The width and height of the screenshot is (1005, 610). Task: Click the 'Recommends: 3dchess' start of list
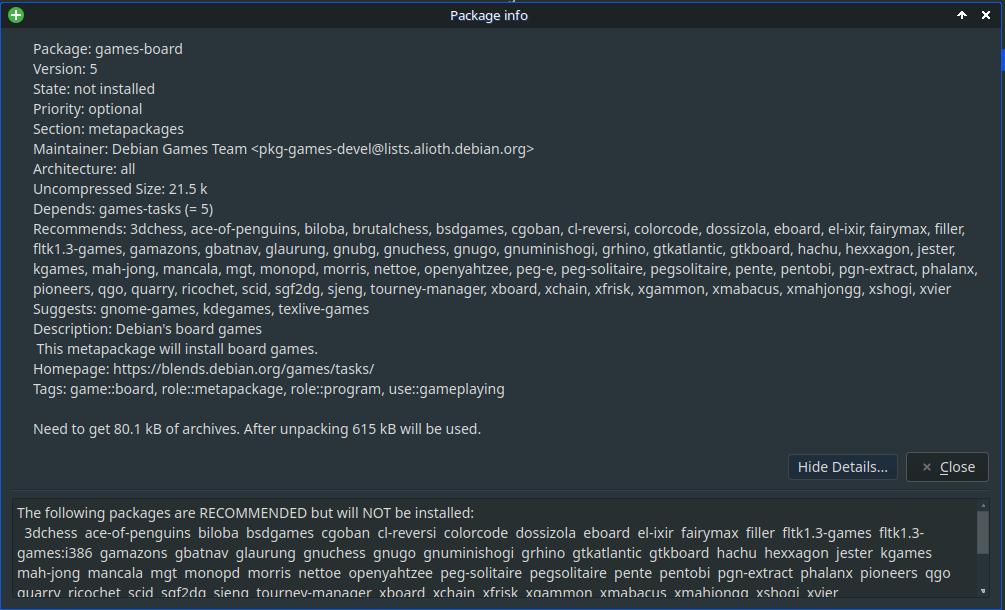[108, 229]
